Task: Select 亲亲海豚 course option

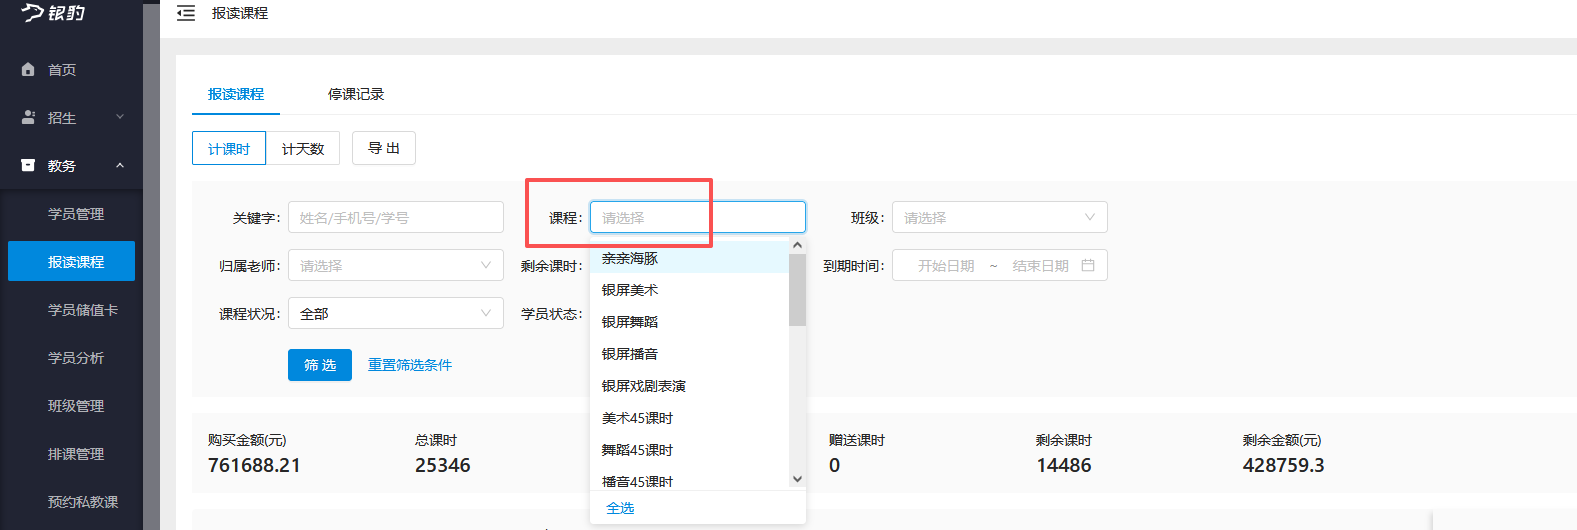Action: (x=689, y=258)
